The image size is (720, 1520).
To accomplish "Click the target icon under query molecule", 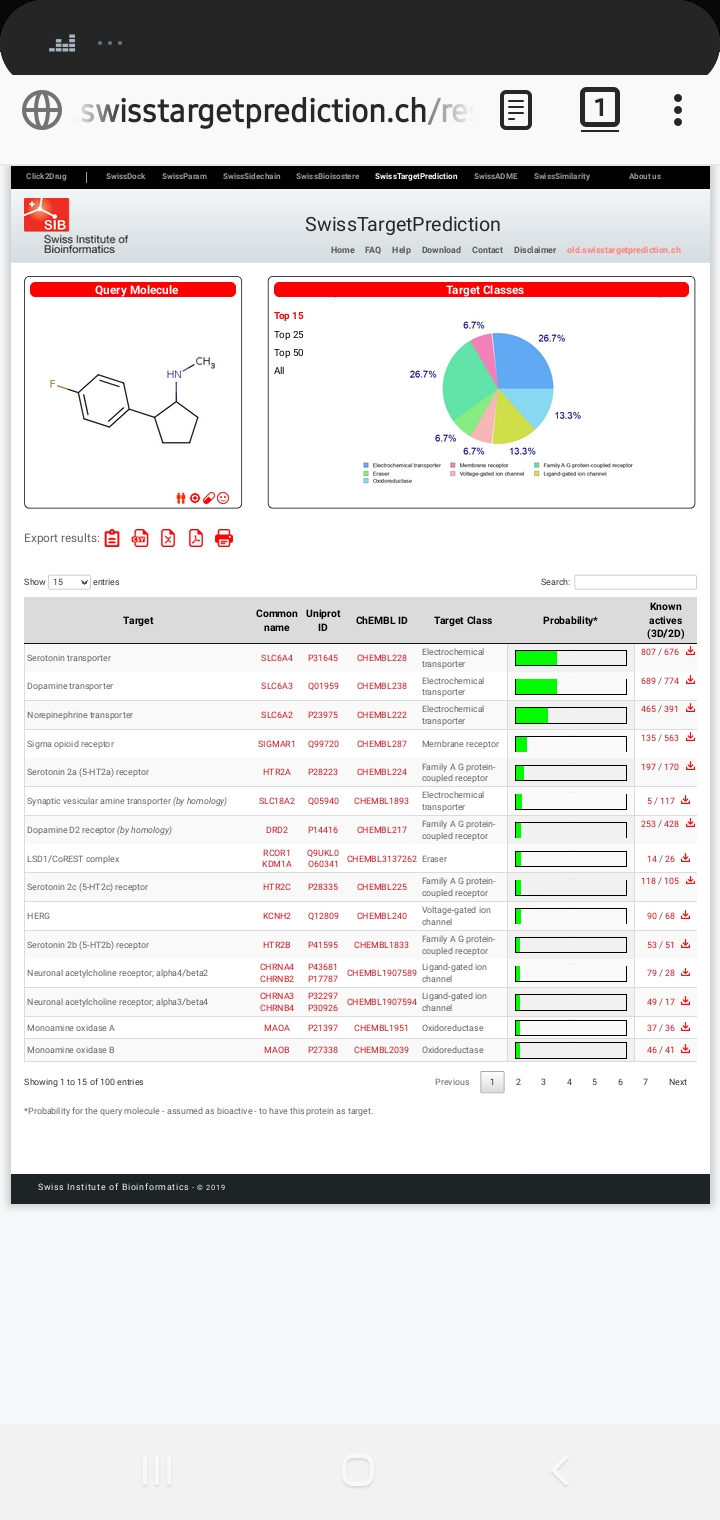I will (x=195, y=498).
